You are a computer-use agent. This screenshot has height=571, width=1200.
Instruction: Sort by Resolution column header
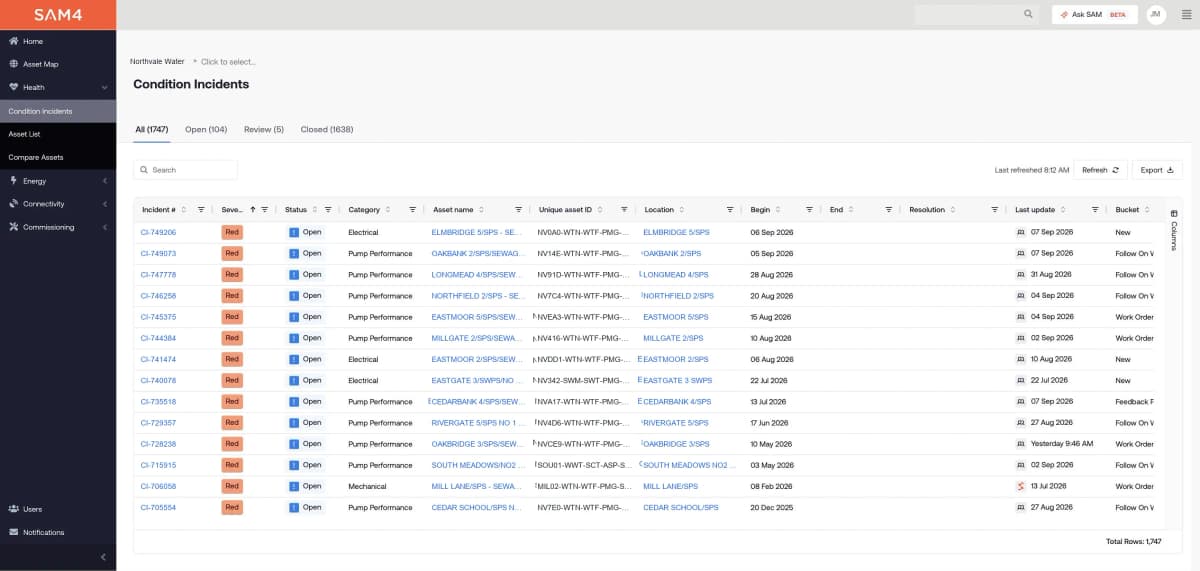point(927,210)
